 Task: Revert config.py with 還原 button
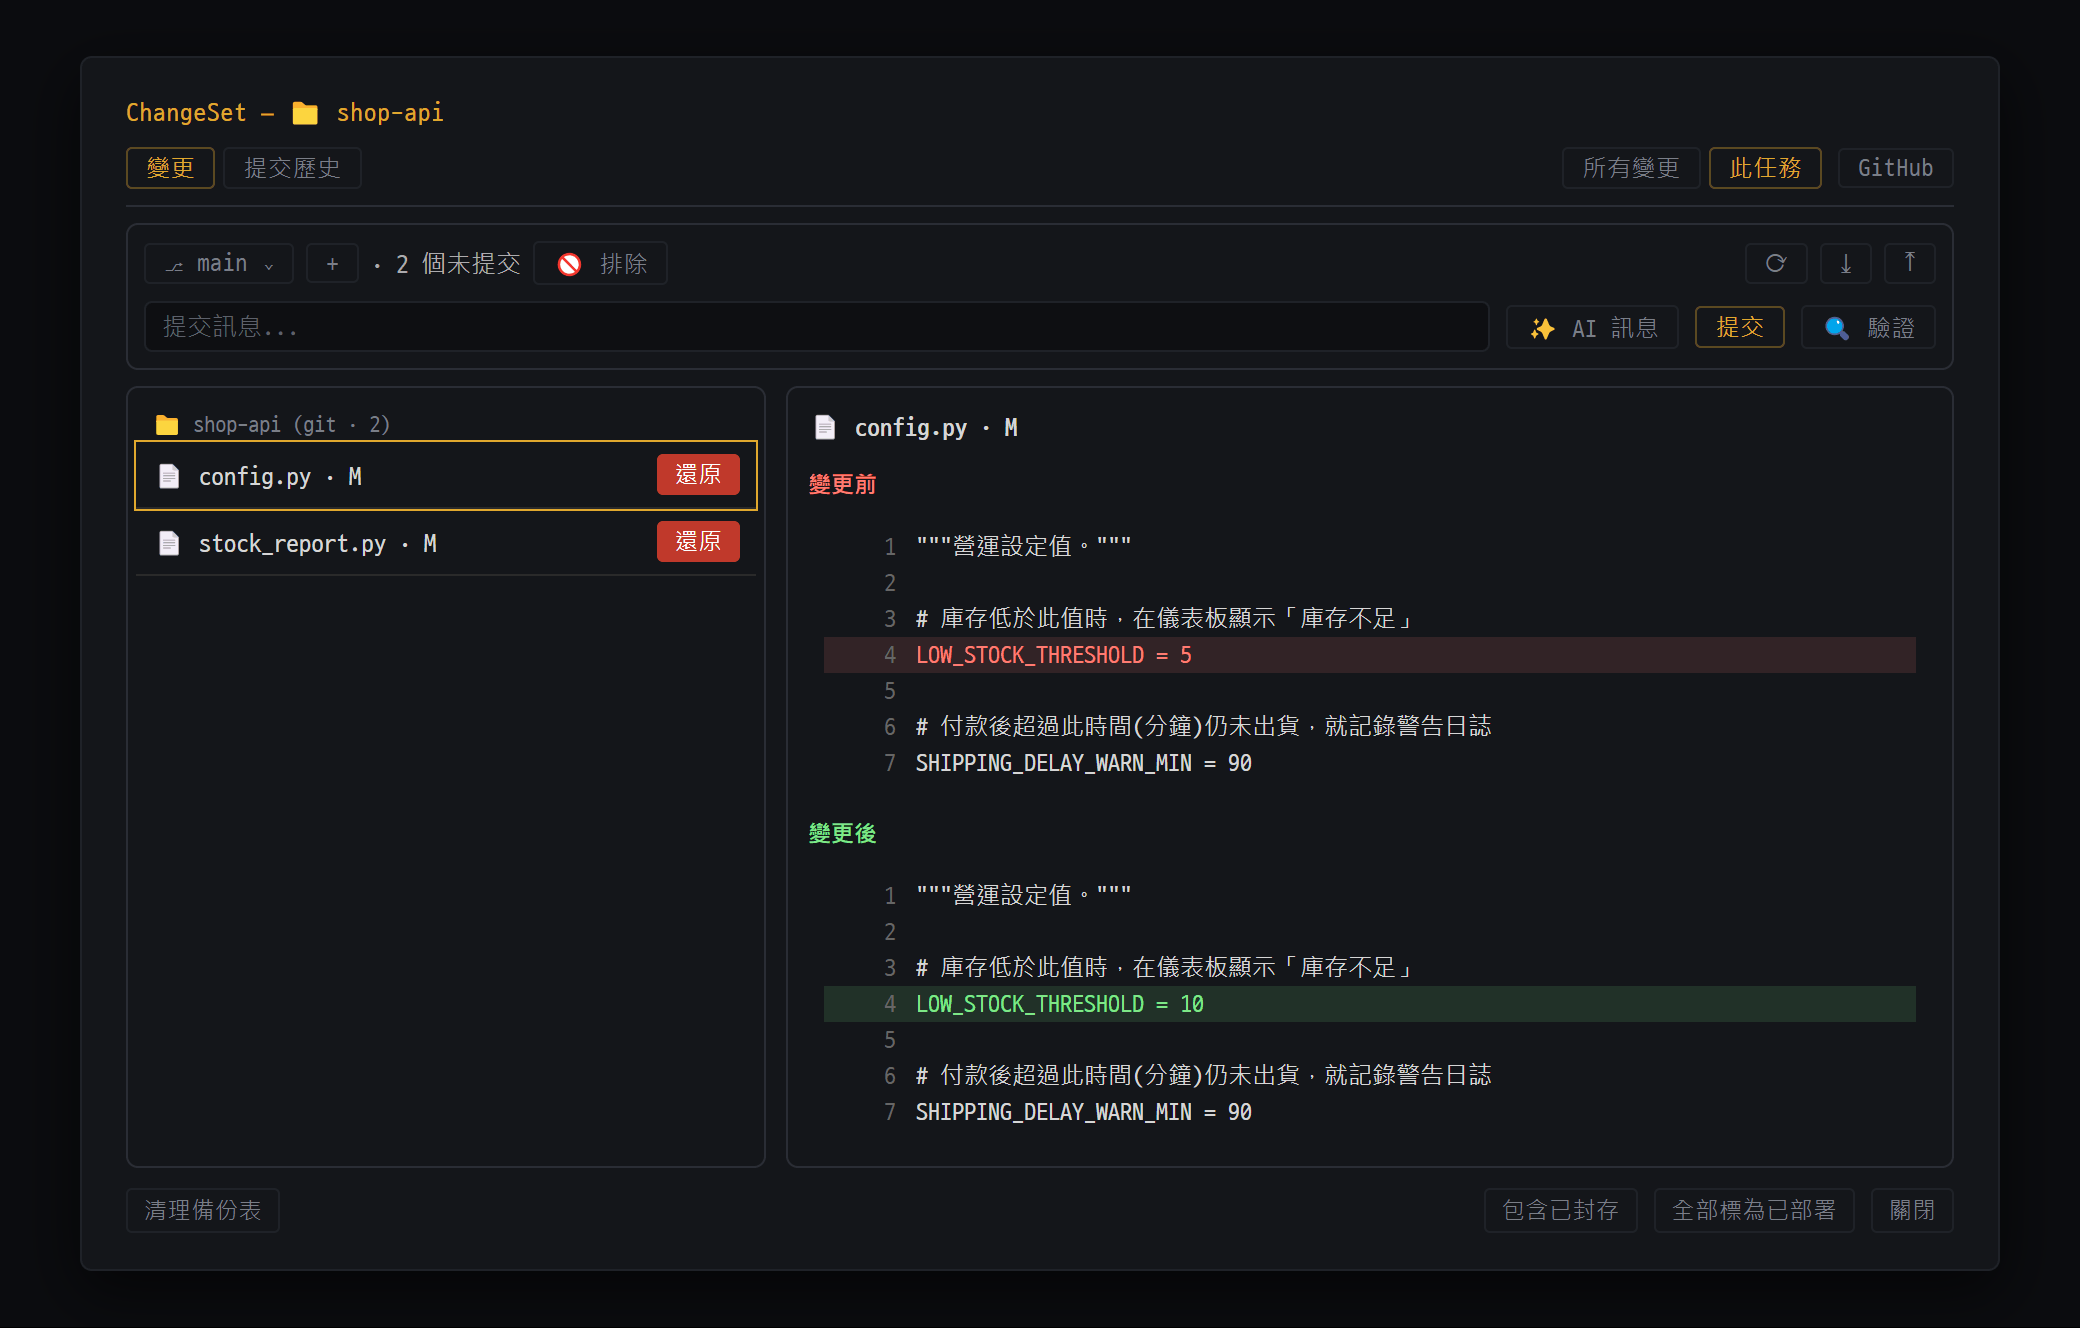point(698,474)
